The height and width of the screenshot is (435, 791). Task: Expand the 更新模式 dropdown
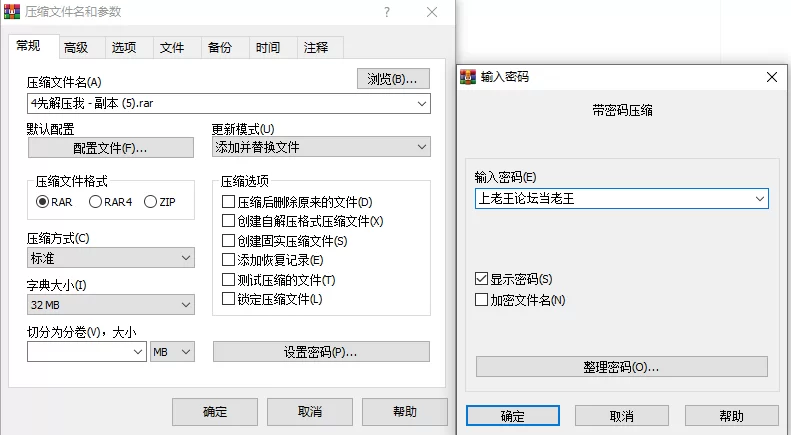(321, 147)
